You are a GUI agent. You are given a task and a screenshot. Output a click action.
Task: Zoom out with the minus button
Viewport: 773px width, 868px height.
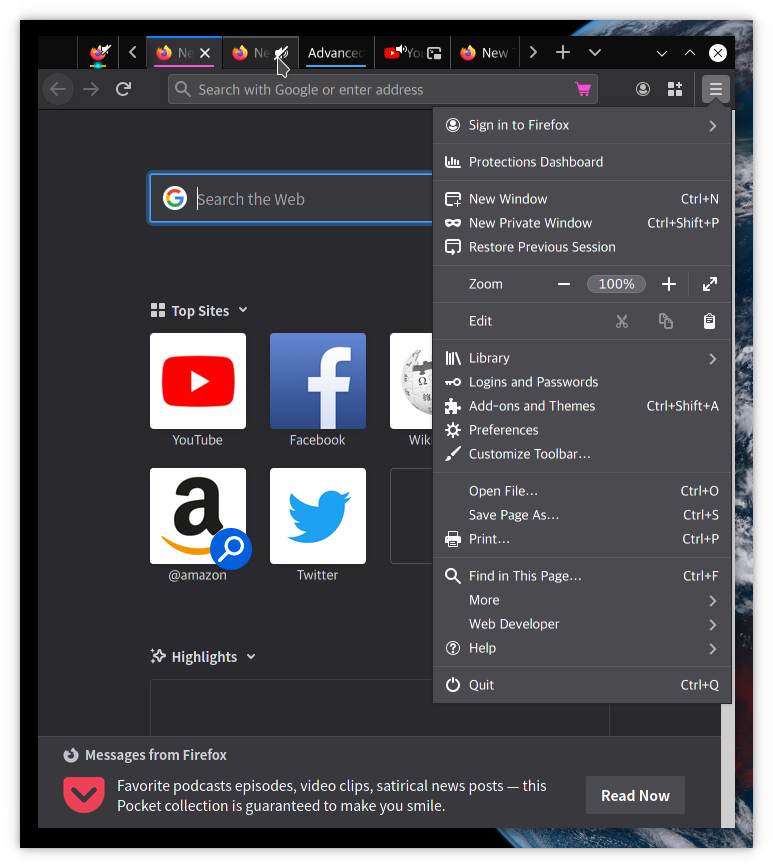click(564, 284)
